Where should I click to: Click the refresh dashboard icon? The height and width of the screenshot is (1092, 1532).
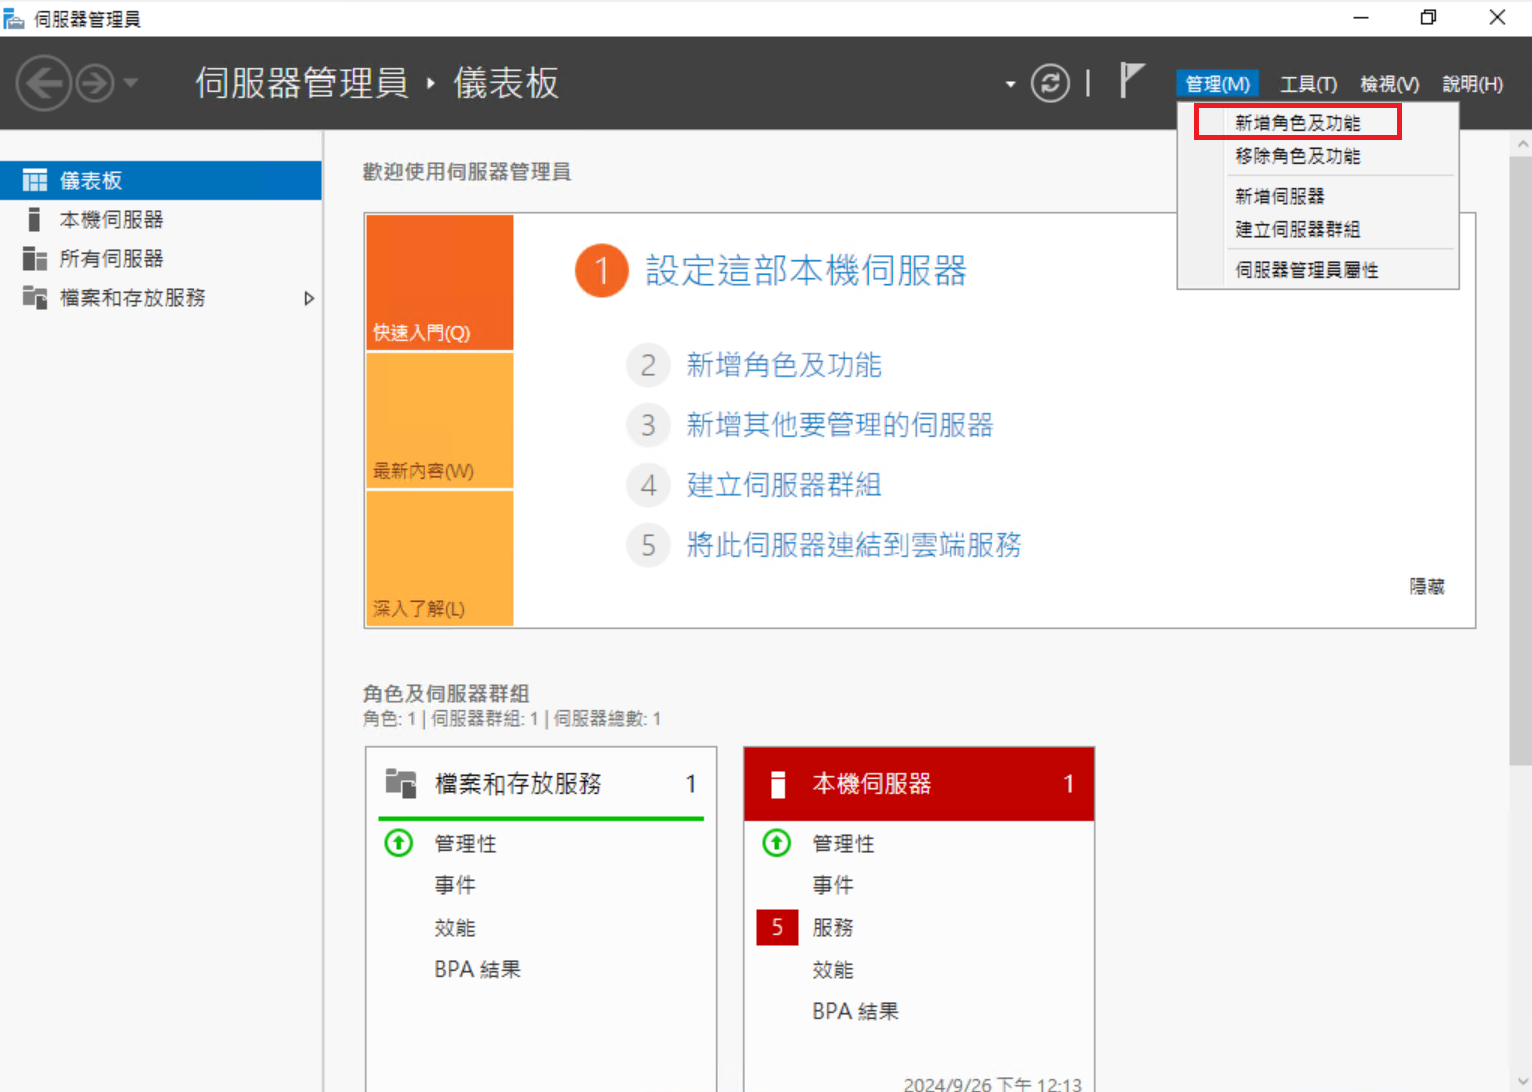tap(1050, 83)
